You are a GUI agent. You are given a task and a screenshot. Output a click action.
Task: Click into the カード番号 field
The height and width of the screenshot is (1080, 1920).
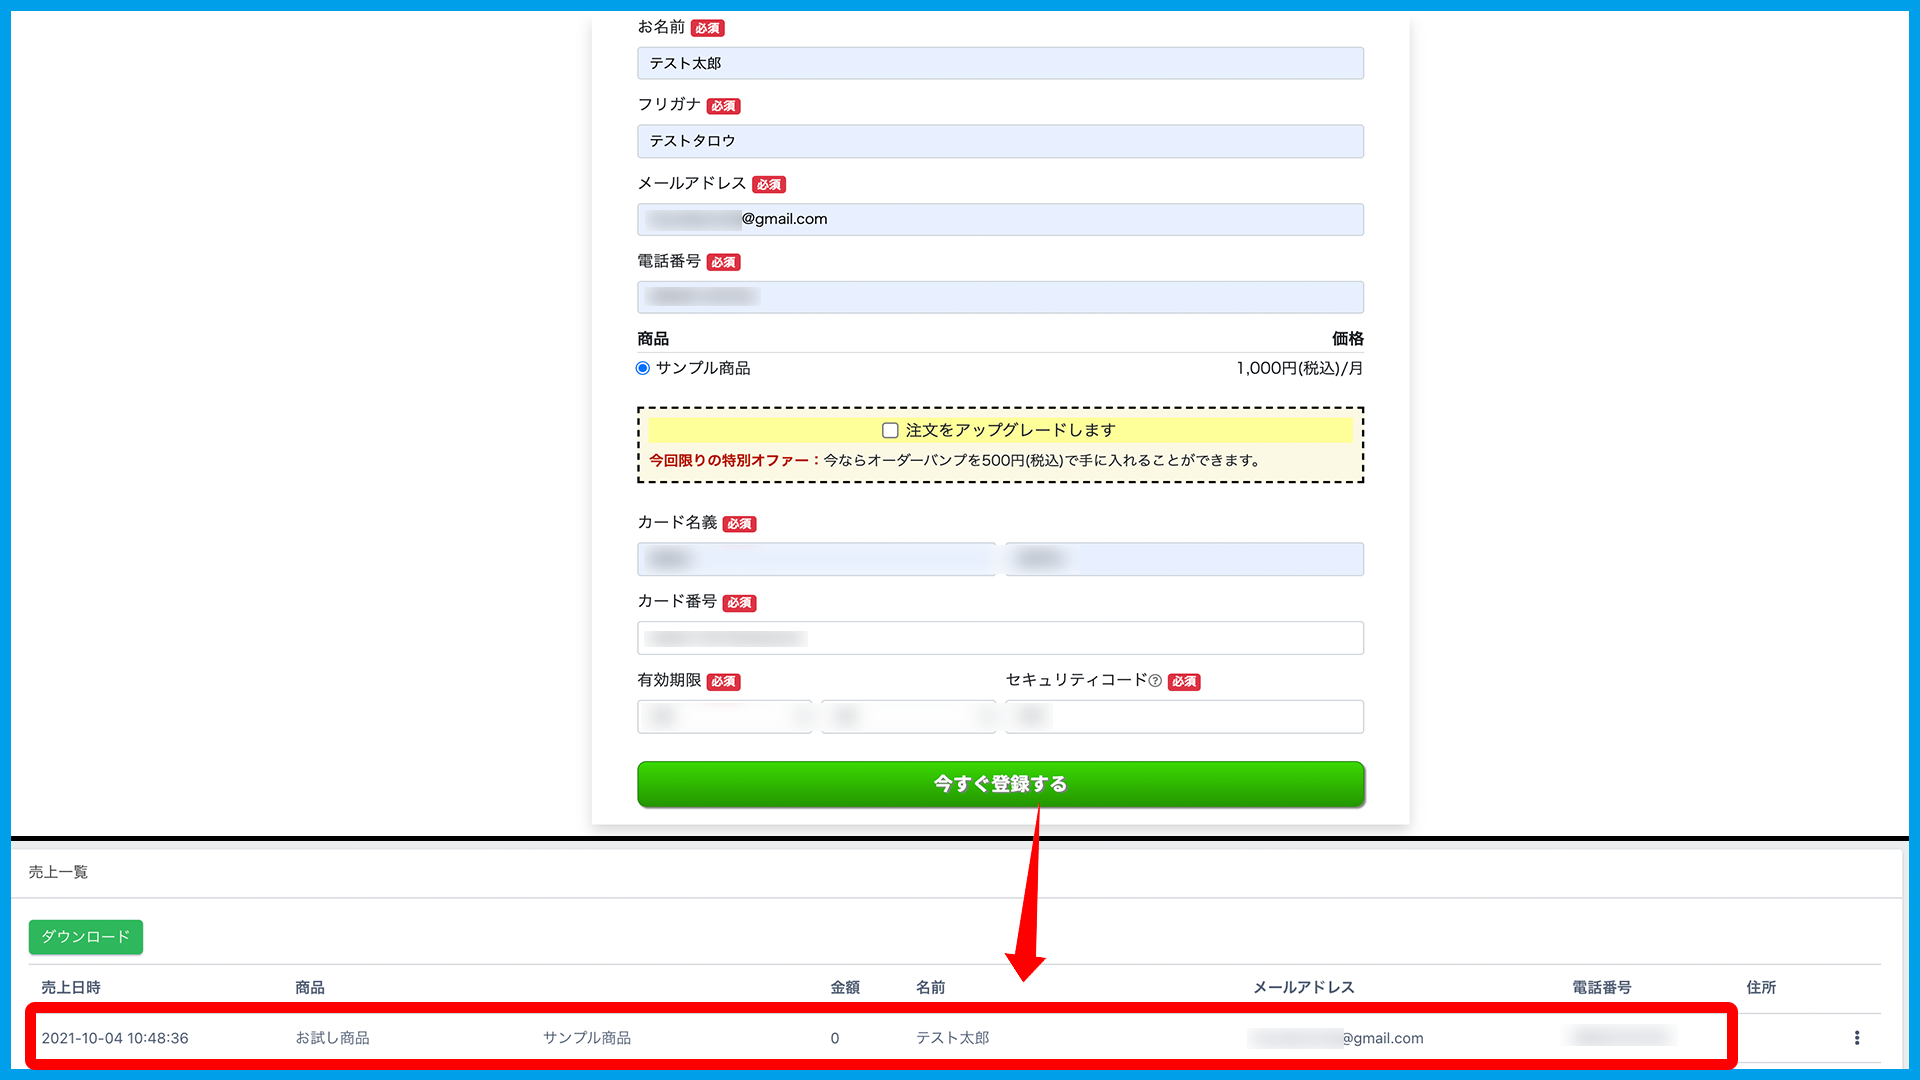1000,638
